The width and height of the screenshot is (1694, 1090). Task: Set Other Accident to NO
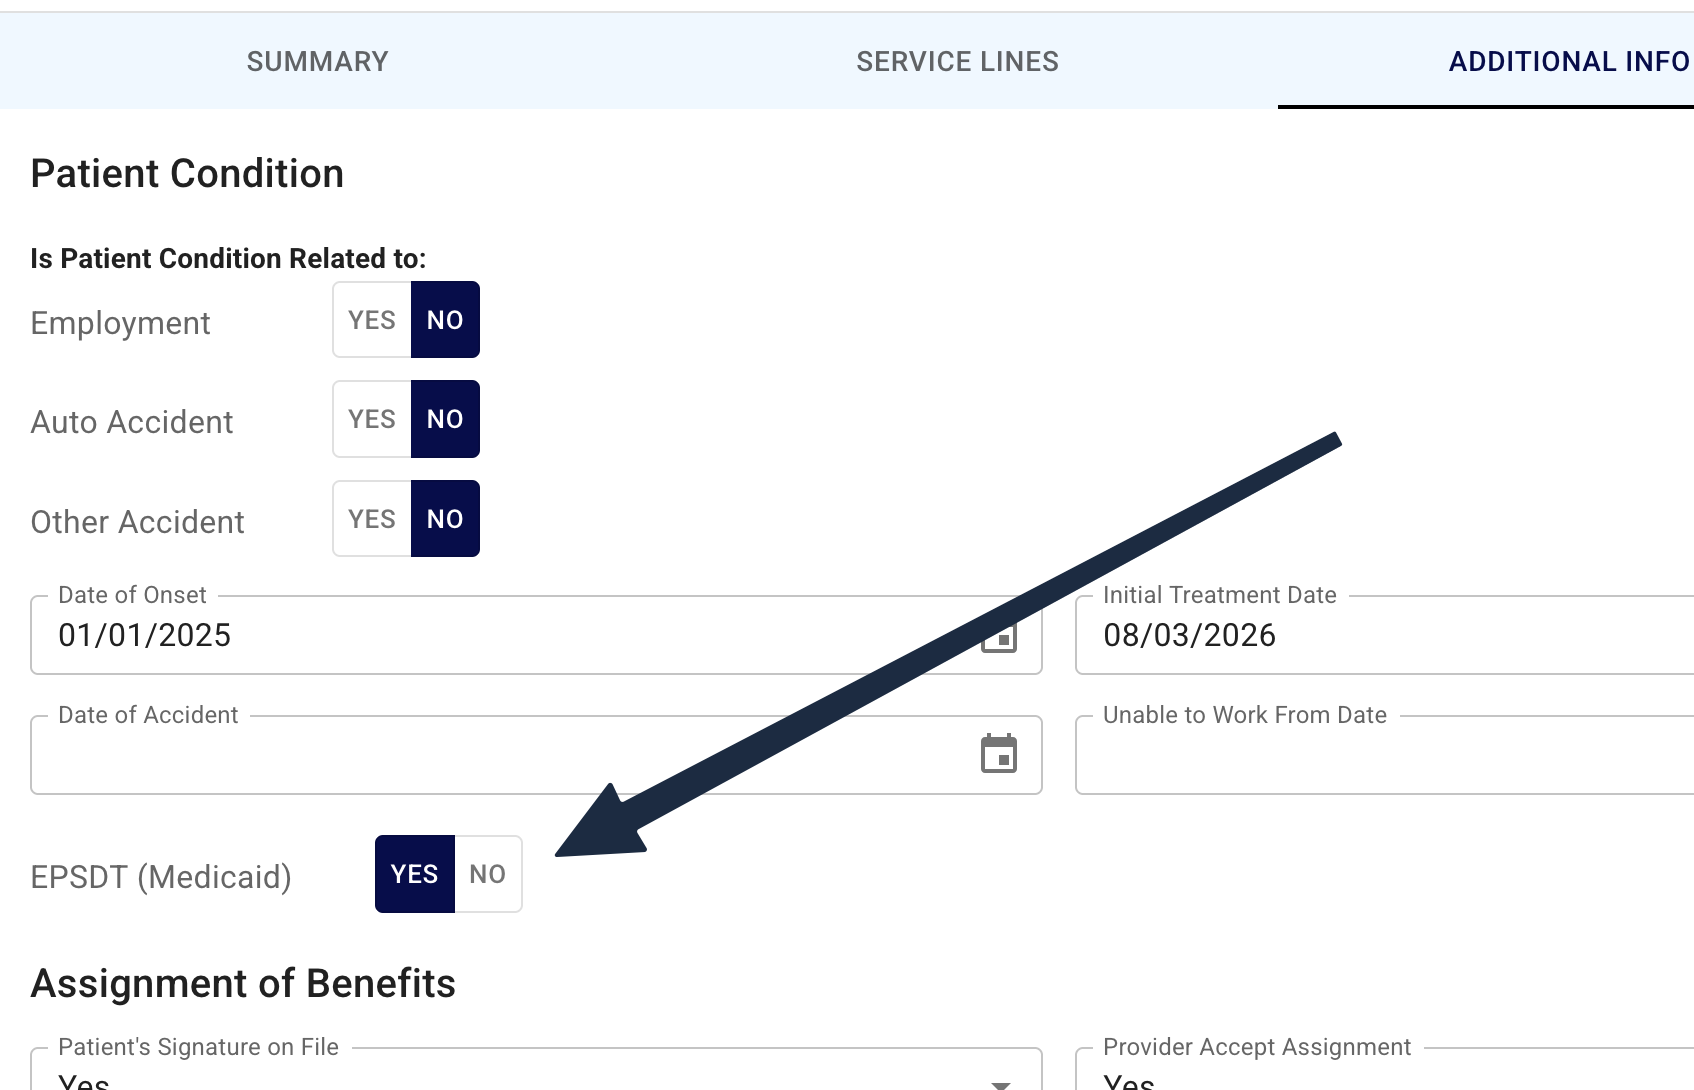point(445,519)
